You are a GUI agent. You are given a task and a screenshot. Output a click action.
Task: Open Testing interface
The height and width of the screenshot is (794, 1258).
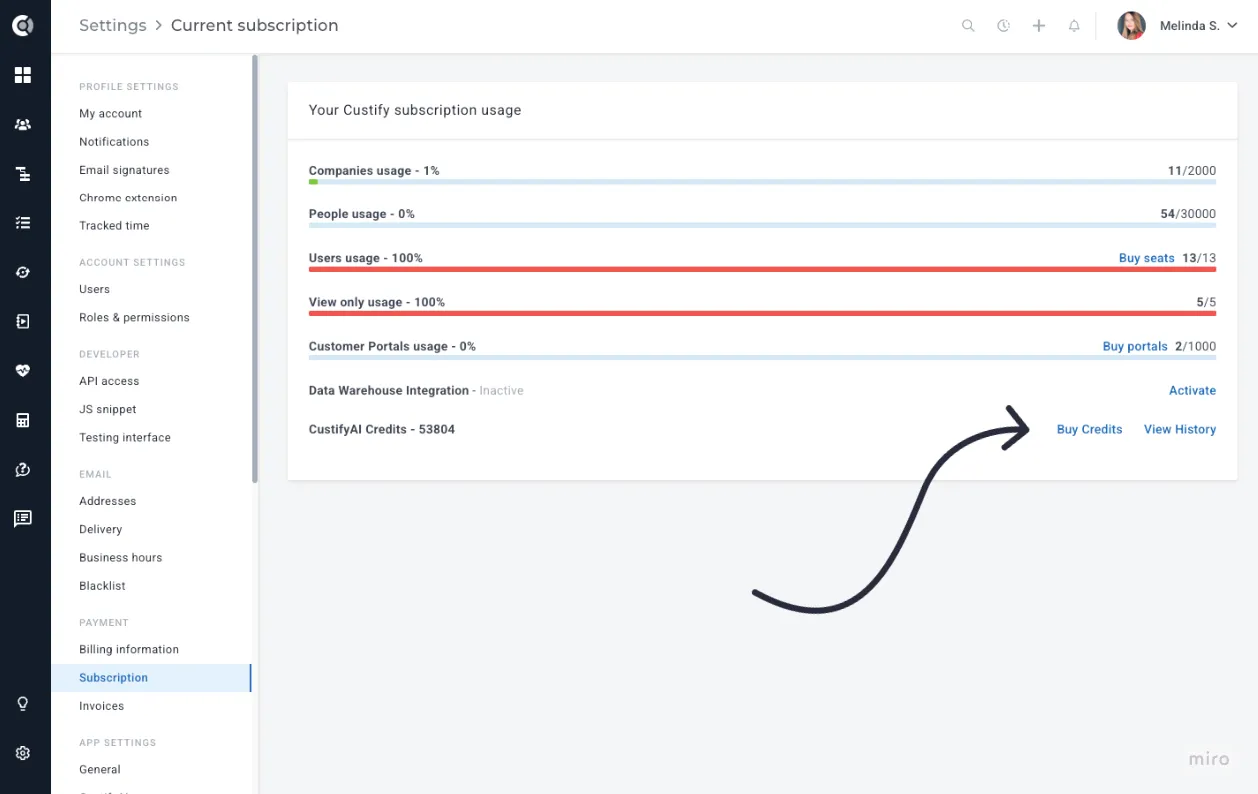(x=125, y=438)
